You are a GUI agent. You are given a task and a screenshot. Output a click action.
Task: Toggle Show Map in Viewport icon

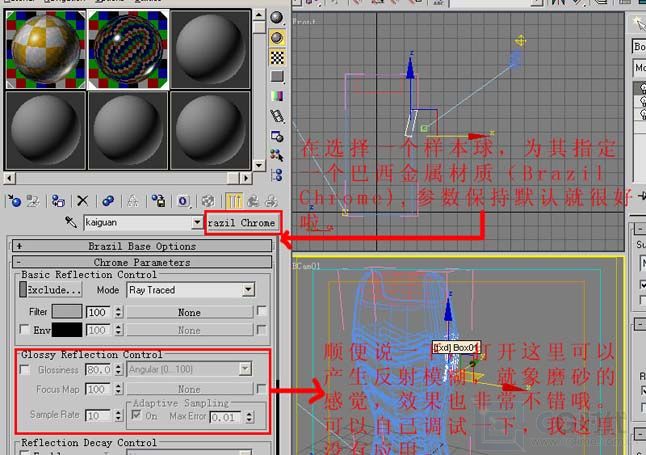pos(208,201)
